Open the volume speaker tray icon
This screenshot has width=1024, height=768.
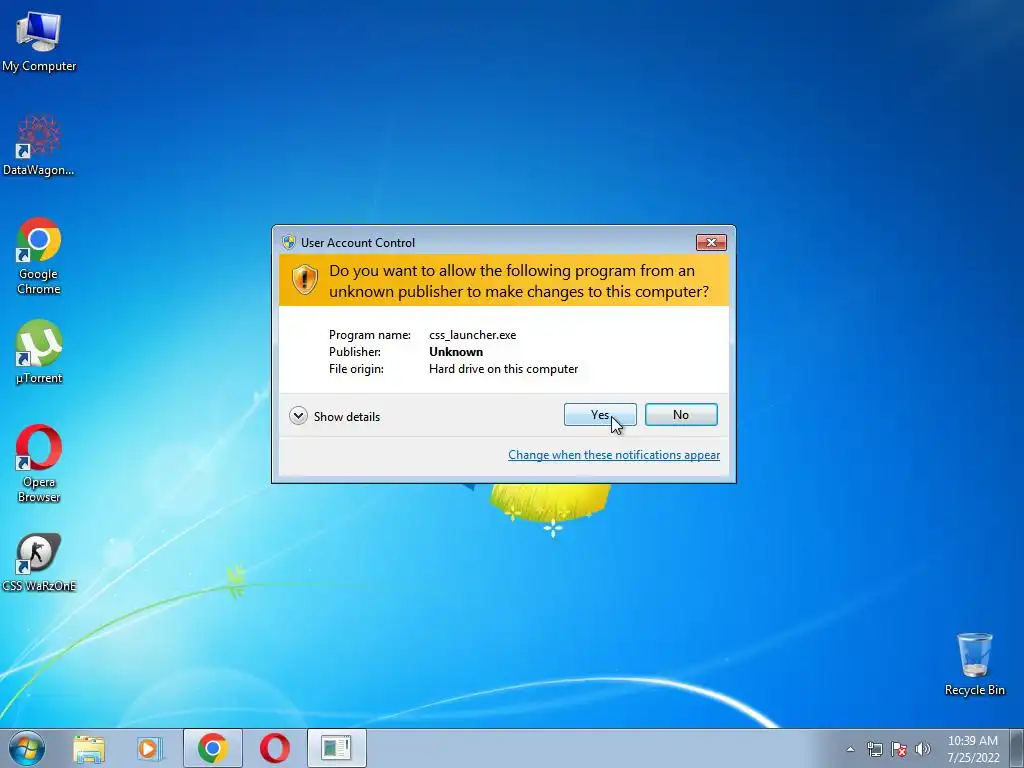pos(923,749)
